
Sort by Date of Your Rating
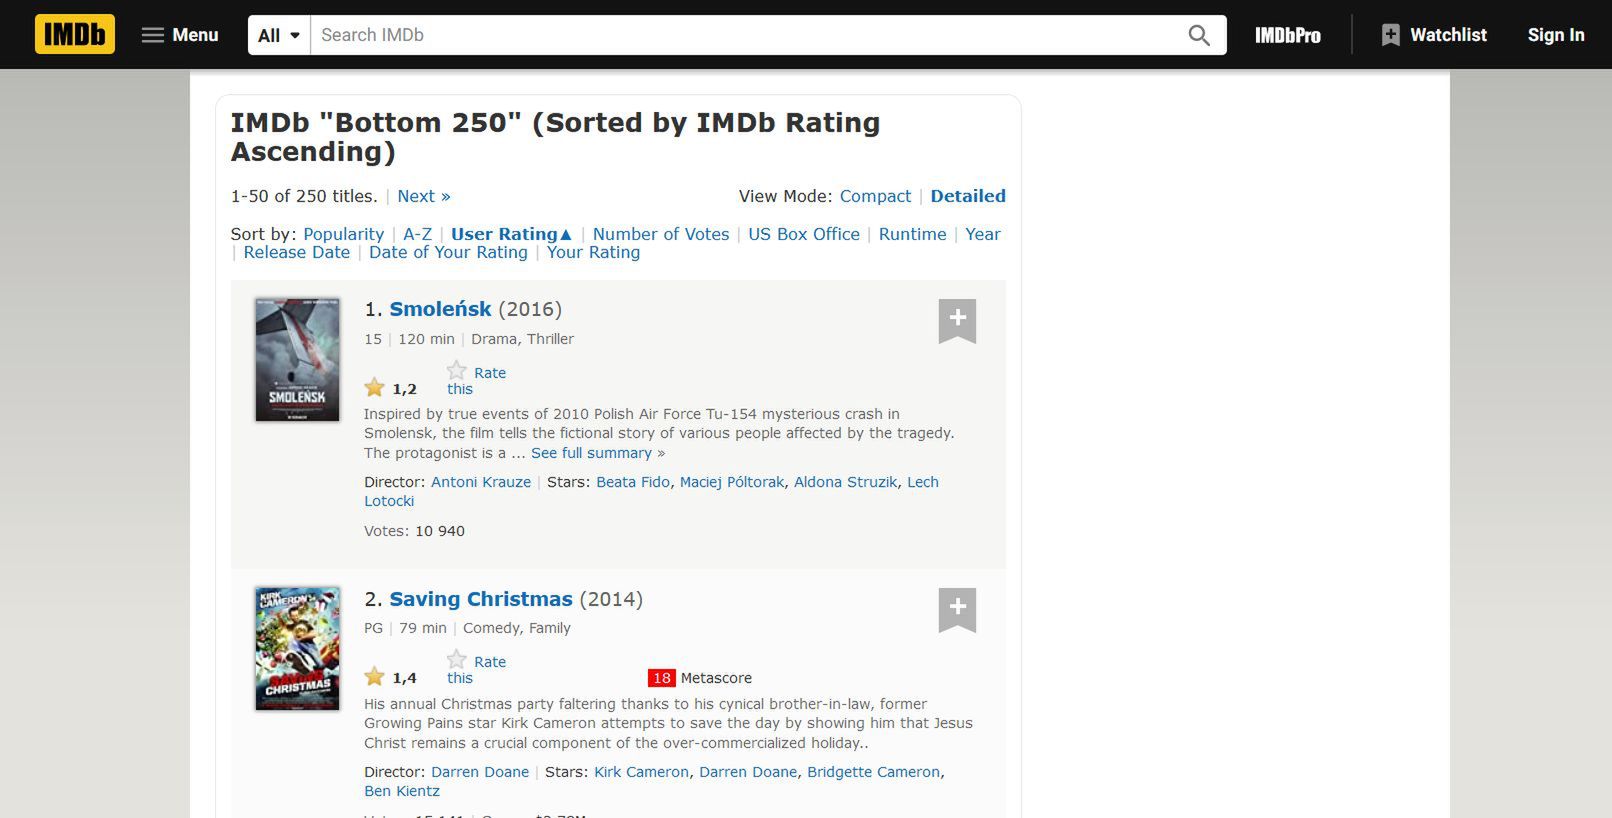[448, 252]
